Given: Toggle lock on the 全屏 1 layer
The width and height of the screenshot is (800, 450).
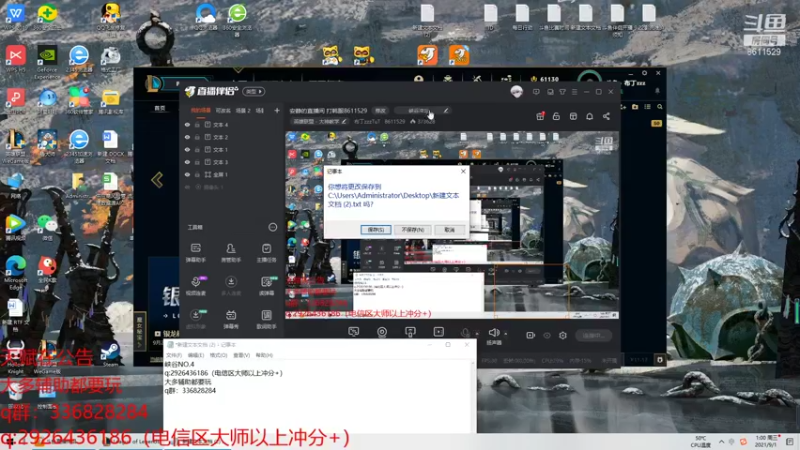Looking at the screenshot, I should pos(197,174).
